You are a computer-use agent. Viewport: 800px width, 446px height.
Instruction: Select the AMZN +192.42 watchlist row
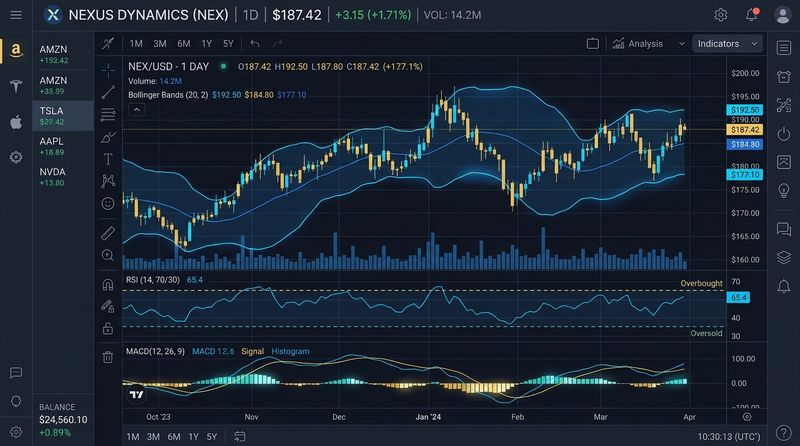(x=63, y=54)
